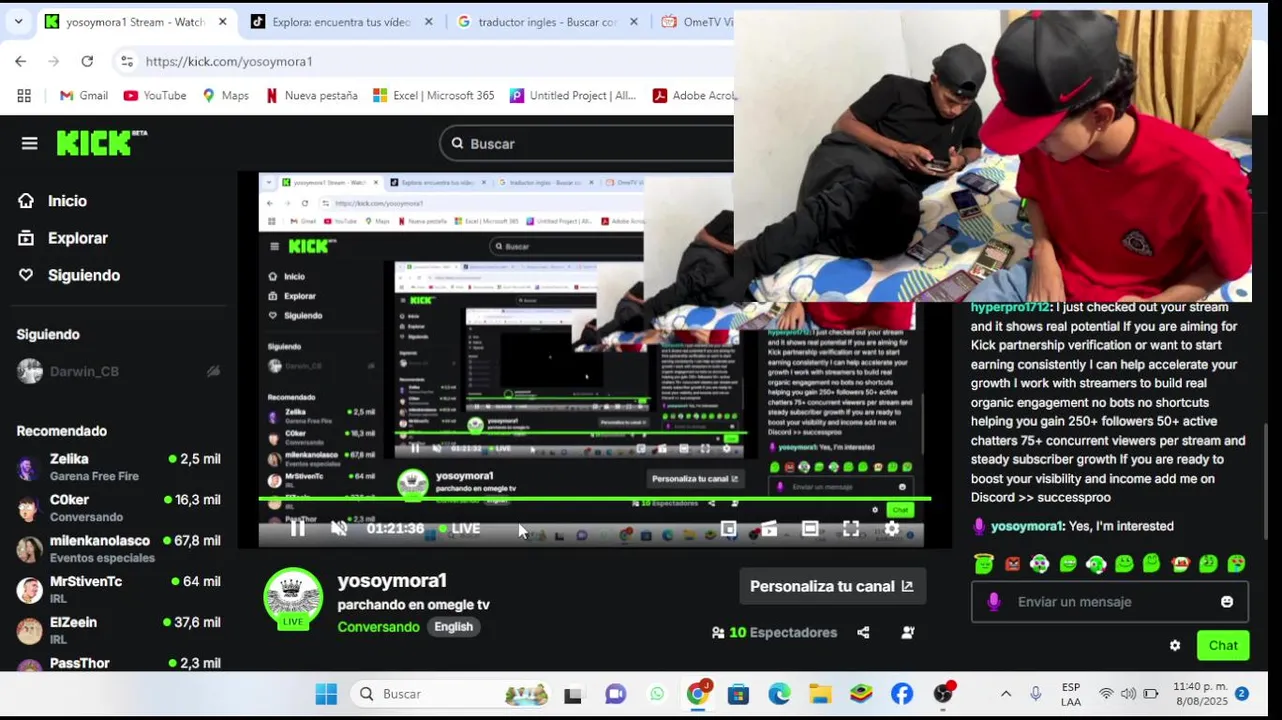Screen dimensions: 1282x720
Task: Toggle fullscreen on the stream player
Action: [851, 529]
